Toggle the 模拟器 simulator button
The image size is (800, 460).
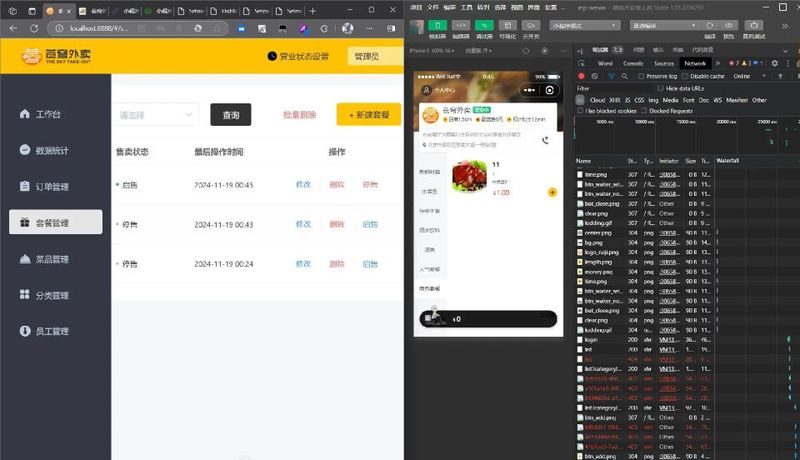pos(437,25)
